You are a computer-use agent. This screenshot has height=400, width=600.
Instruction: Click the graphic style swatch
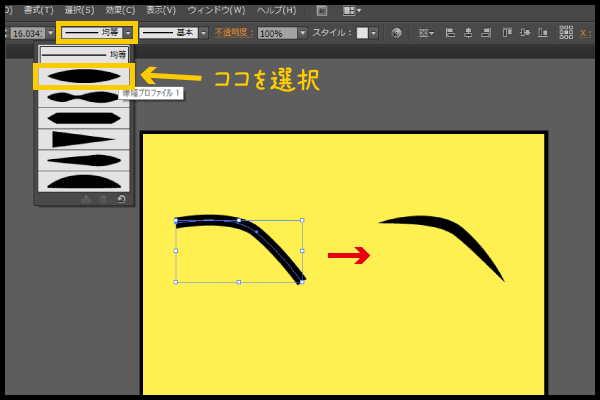361,33
